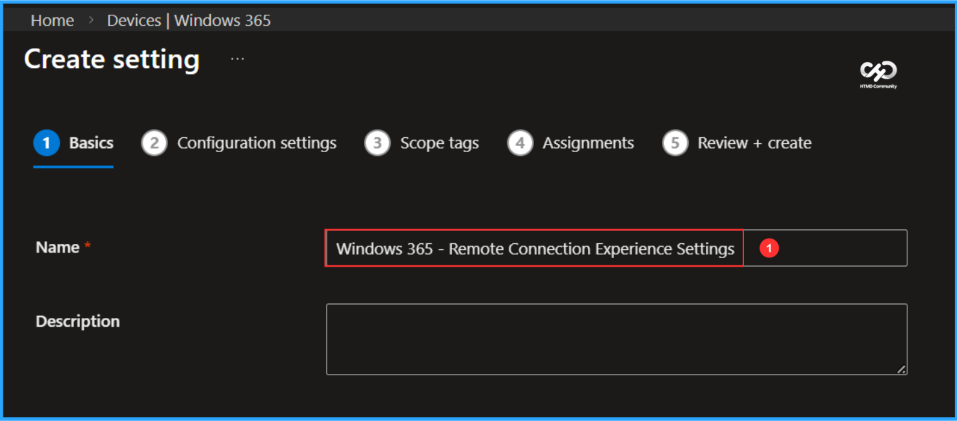Switch to the Configuration settings step

[239, 143]
